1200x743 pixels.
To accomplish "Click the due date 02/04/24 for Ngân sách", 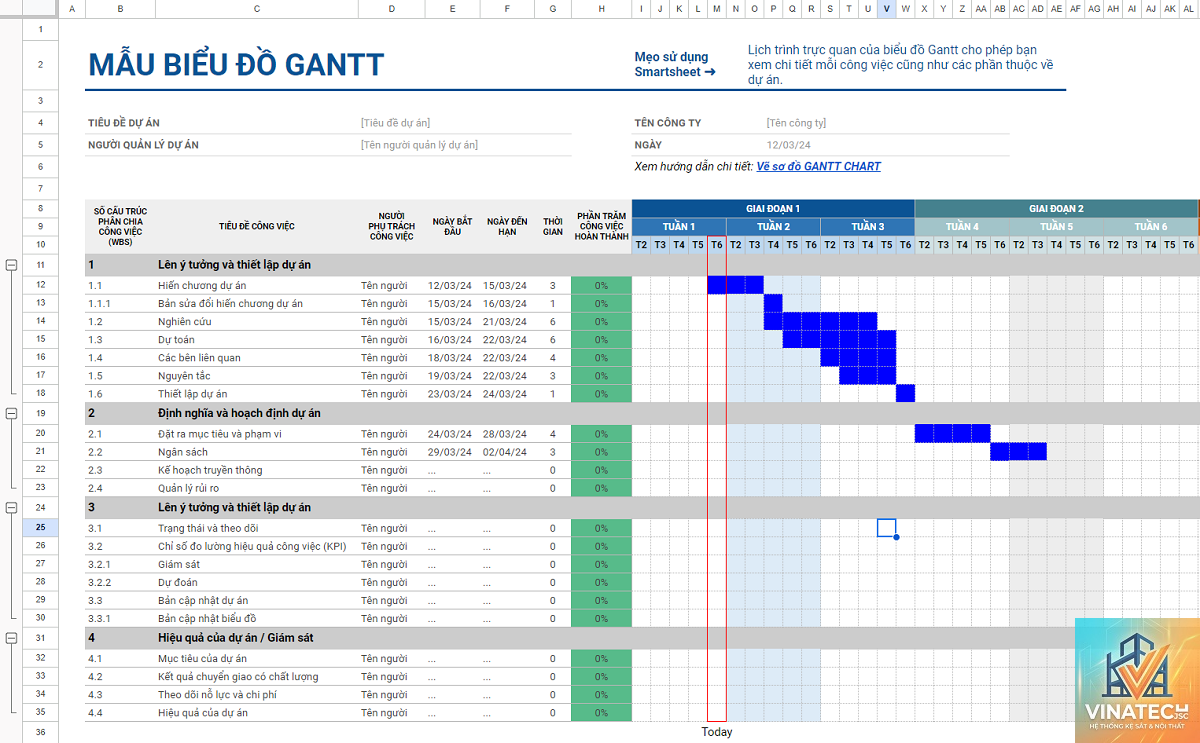I will 505,452.
